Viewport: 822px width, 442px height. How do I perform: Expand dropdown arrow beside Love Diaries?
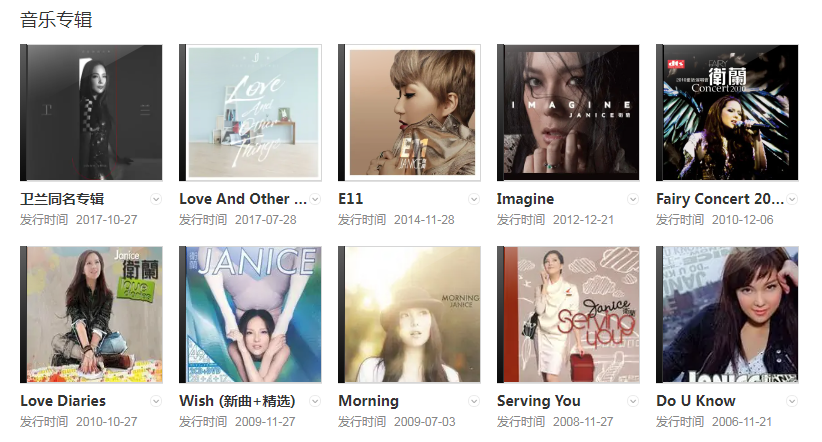156,401
